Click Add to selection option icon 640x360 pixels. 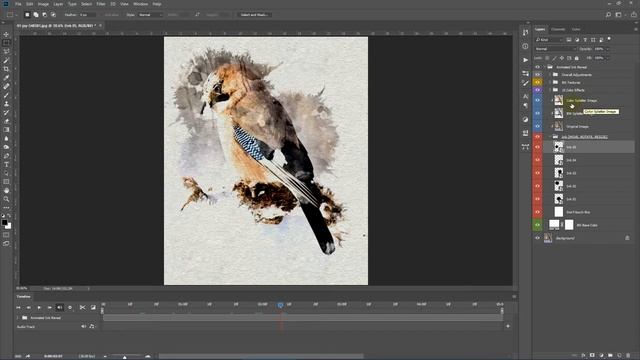36,15
